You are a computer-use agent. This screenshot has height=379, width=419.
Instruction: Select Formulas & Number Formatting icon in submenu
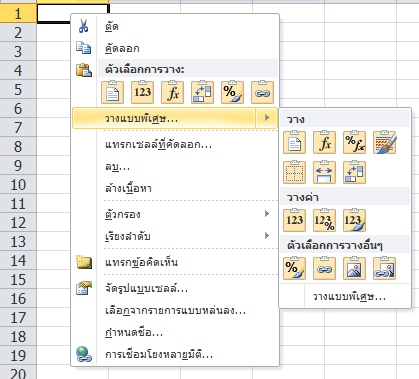point(354,142)
